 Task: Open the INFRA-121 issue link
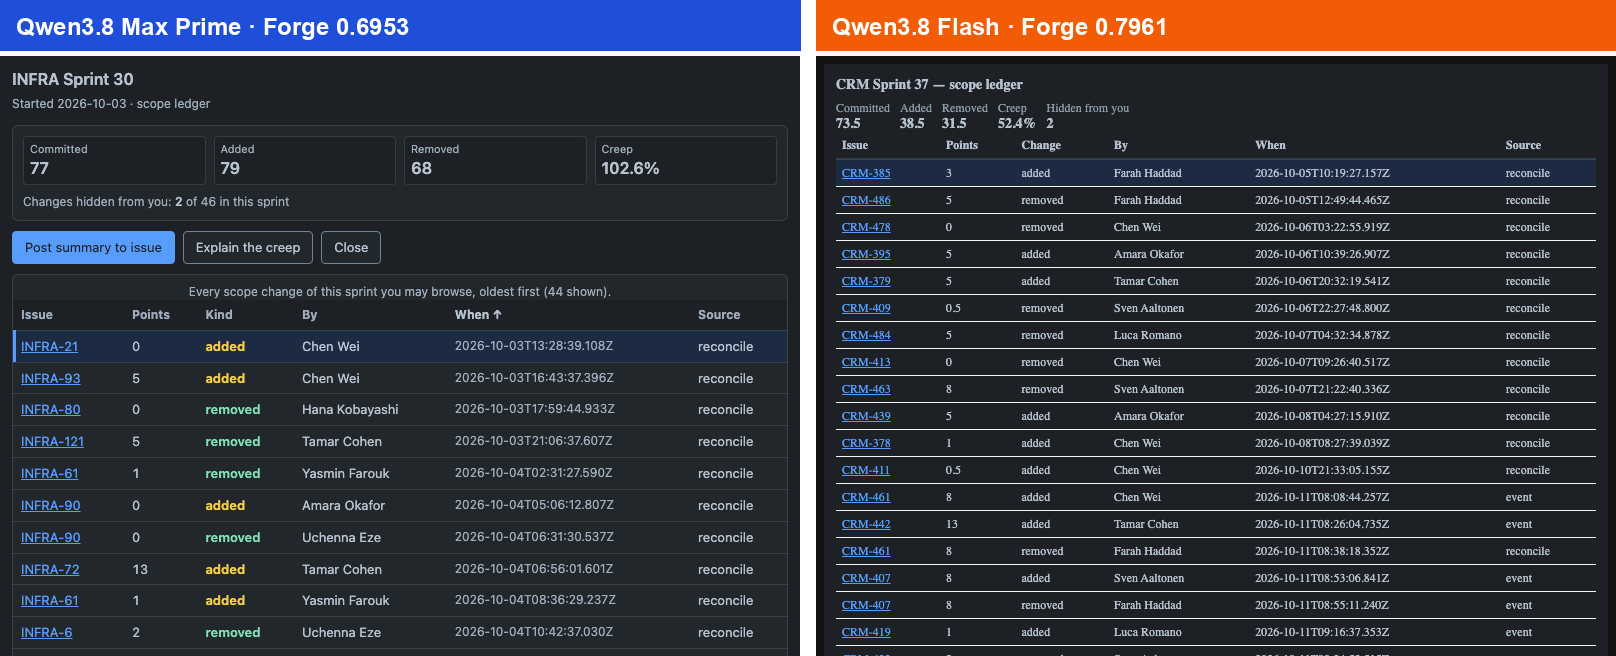click(52, 442)
